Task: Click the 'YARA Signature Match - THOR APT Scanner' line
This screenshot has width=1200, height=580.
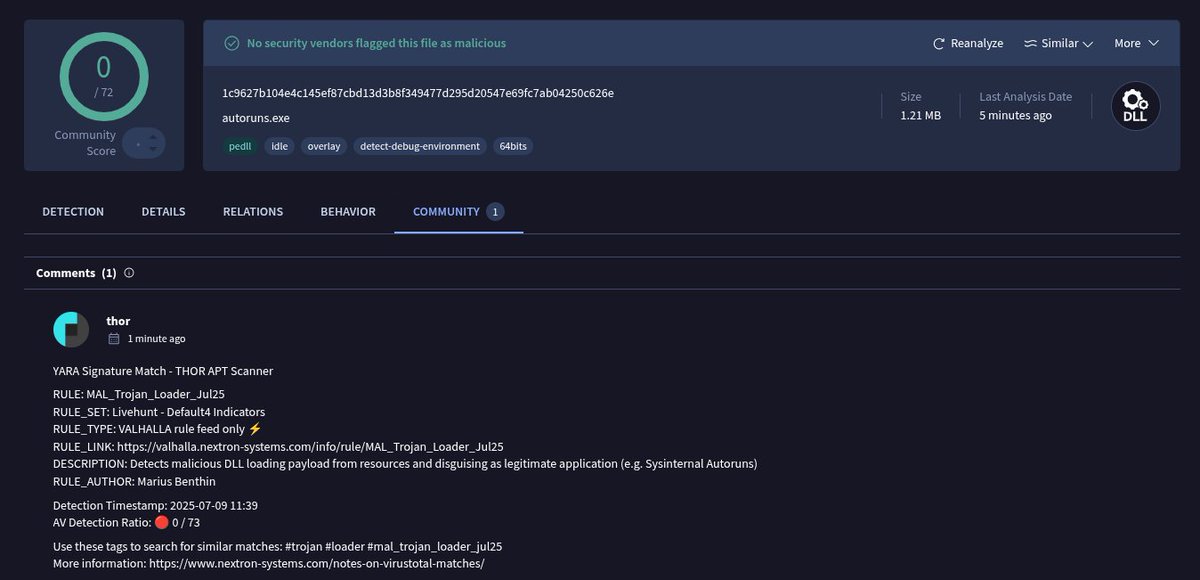Action: point(163,371)
